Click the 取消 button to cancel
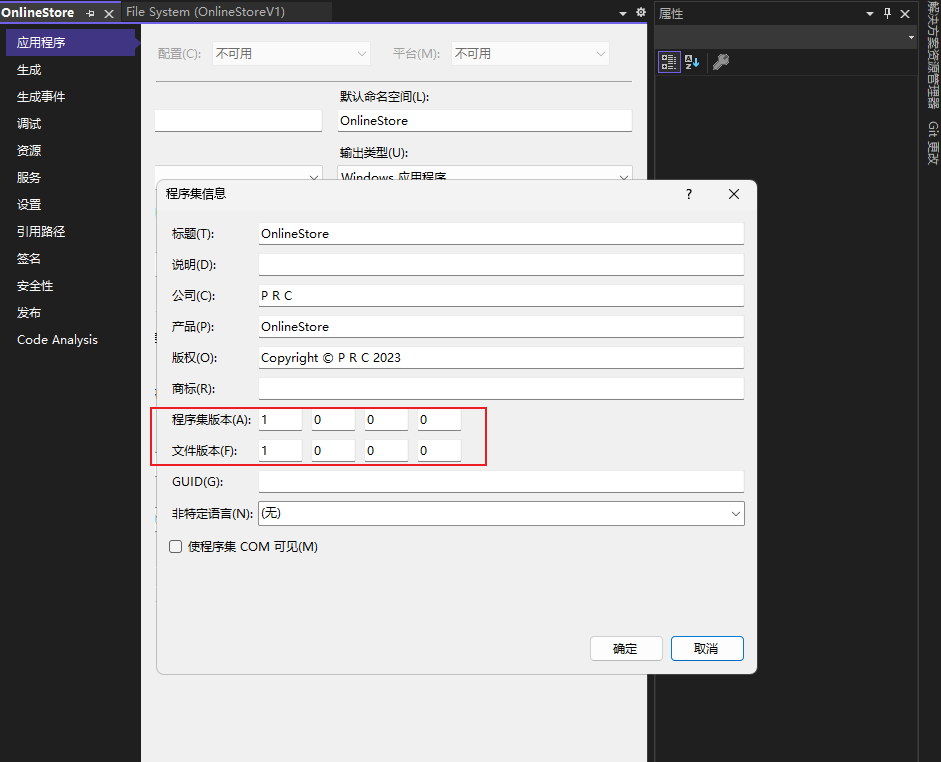The image size is (941, 762). (707, 648)
